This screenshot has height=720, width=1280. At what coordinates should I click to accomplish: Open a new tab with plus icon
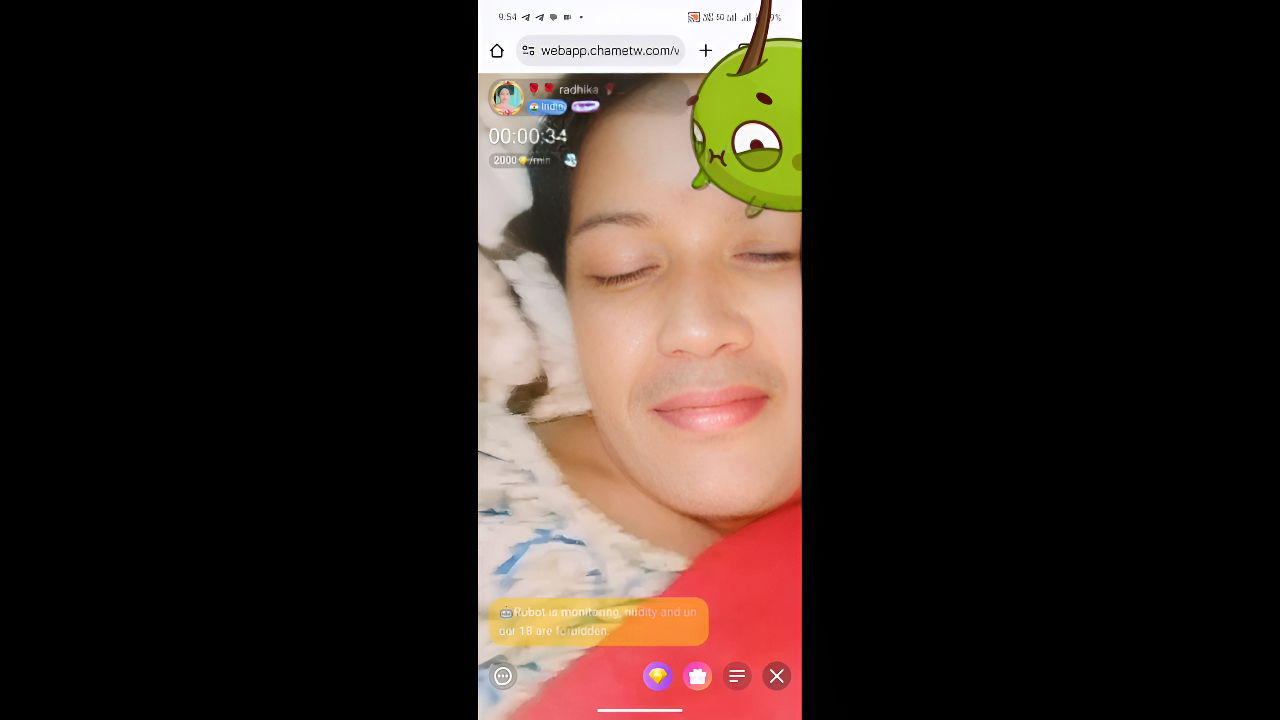[x=706, y=51]
